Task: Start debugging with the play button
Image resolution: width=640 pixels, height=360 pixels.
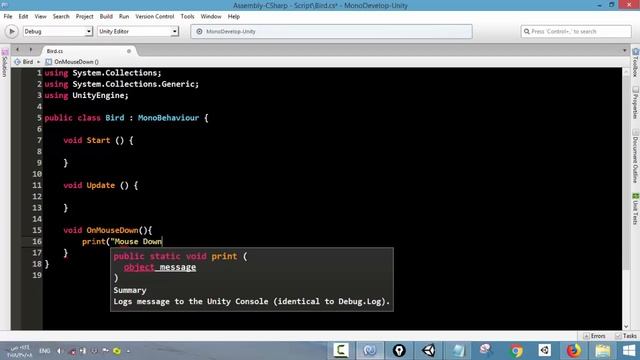Action: (x=11, y=31)
